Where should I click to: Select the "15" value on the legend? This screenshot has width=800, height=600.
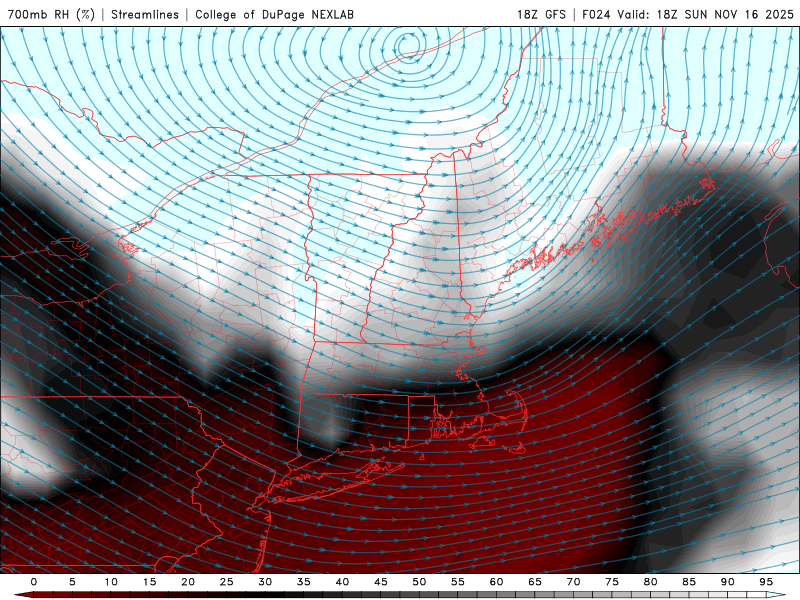(x=149, y=582)
